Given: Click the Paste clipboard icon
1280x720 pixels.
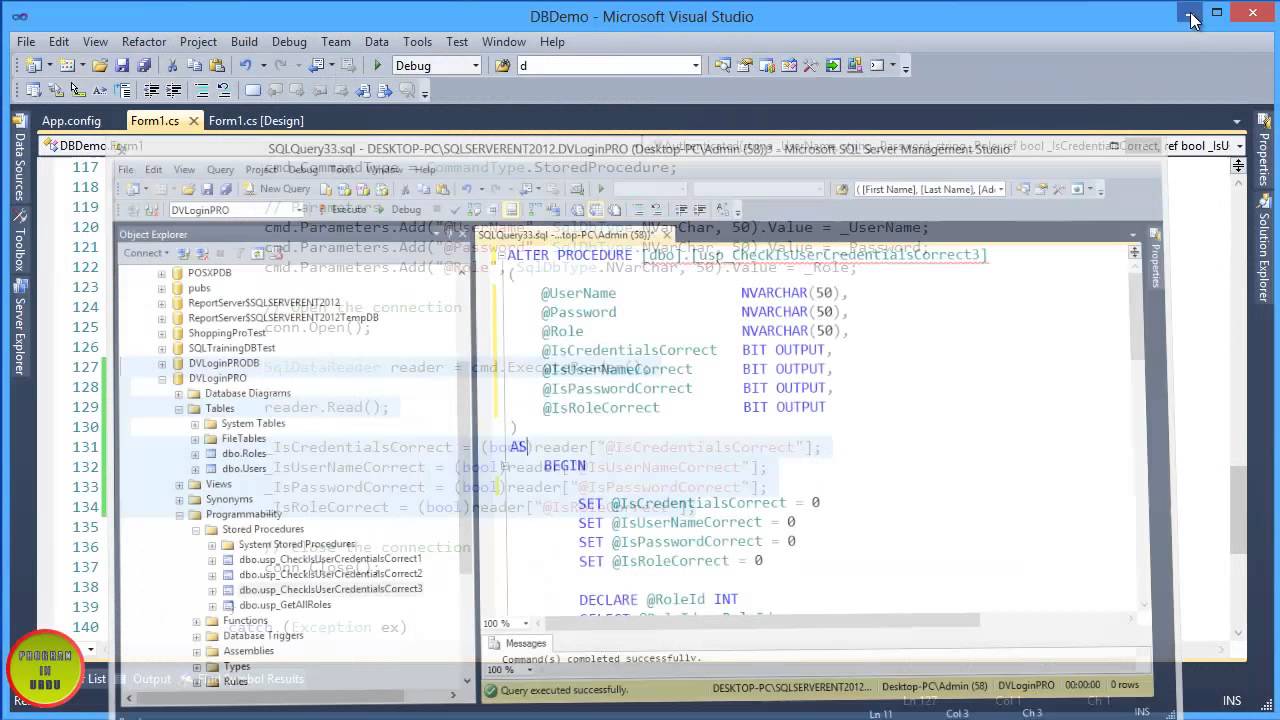Looking at the screenshot, I should tap(217, 65).
